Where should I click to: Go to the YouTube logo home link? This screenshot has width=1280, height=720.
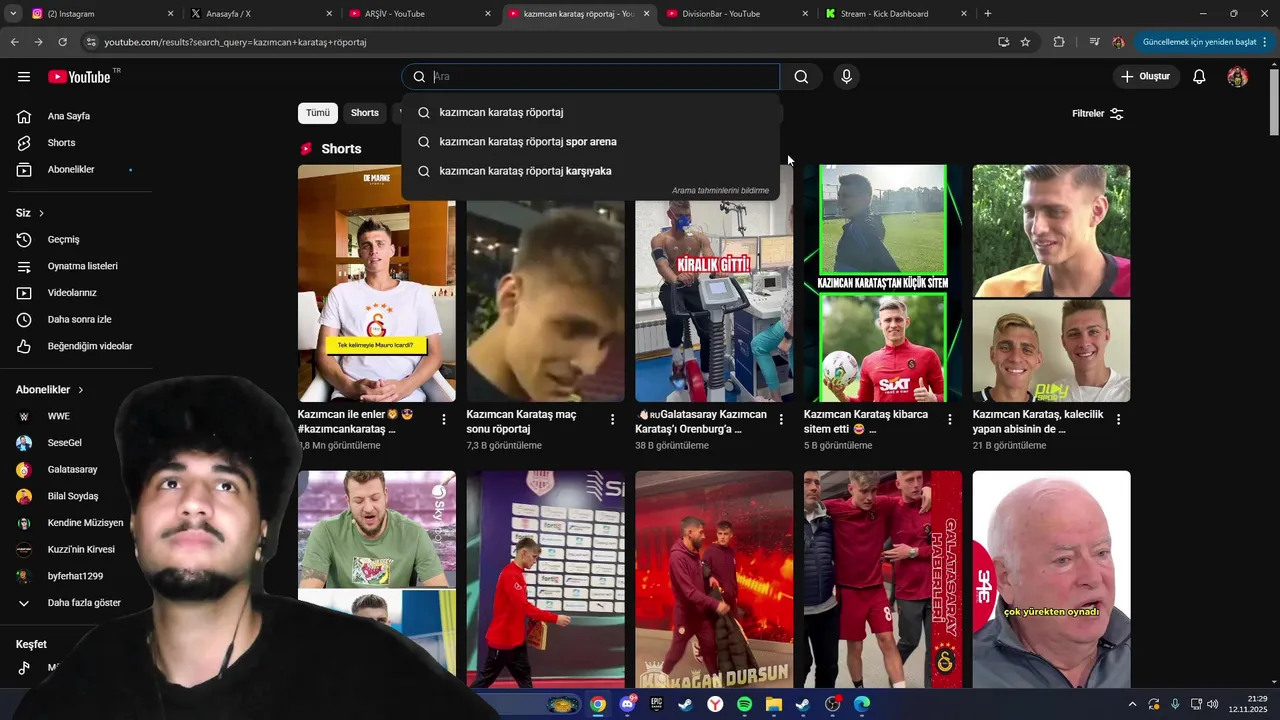coord(80,77)
